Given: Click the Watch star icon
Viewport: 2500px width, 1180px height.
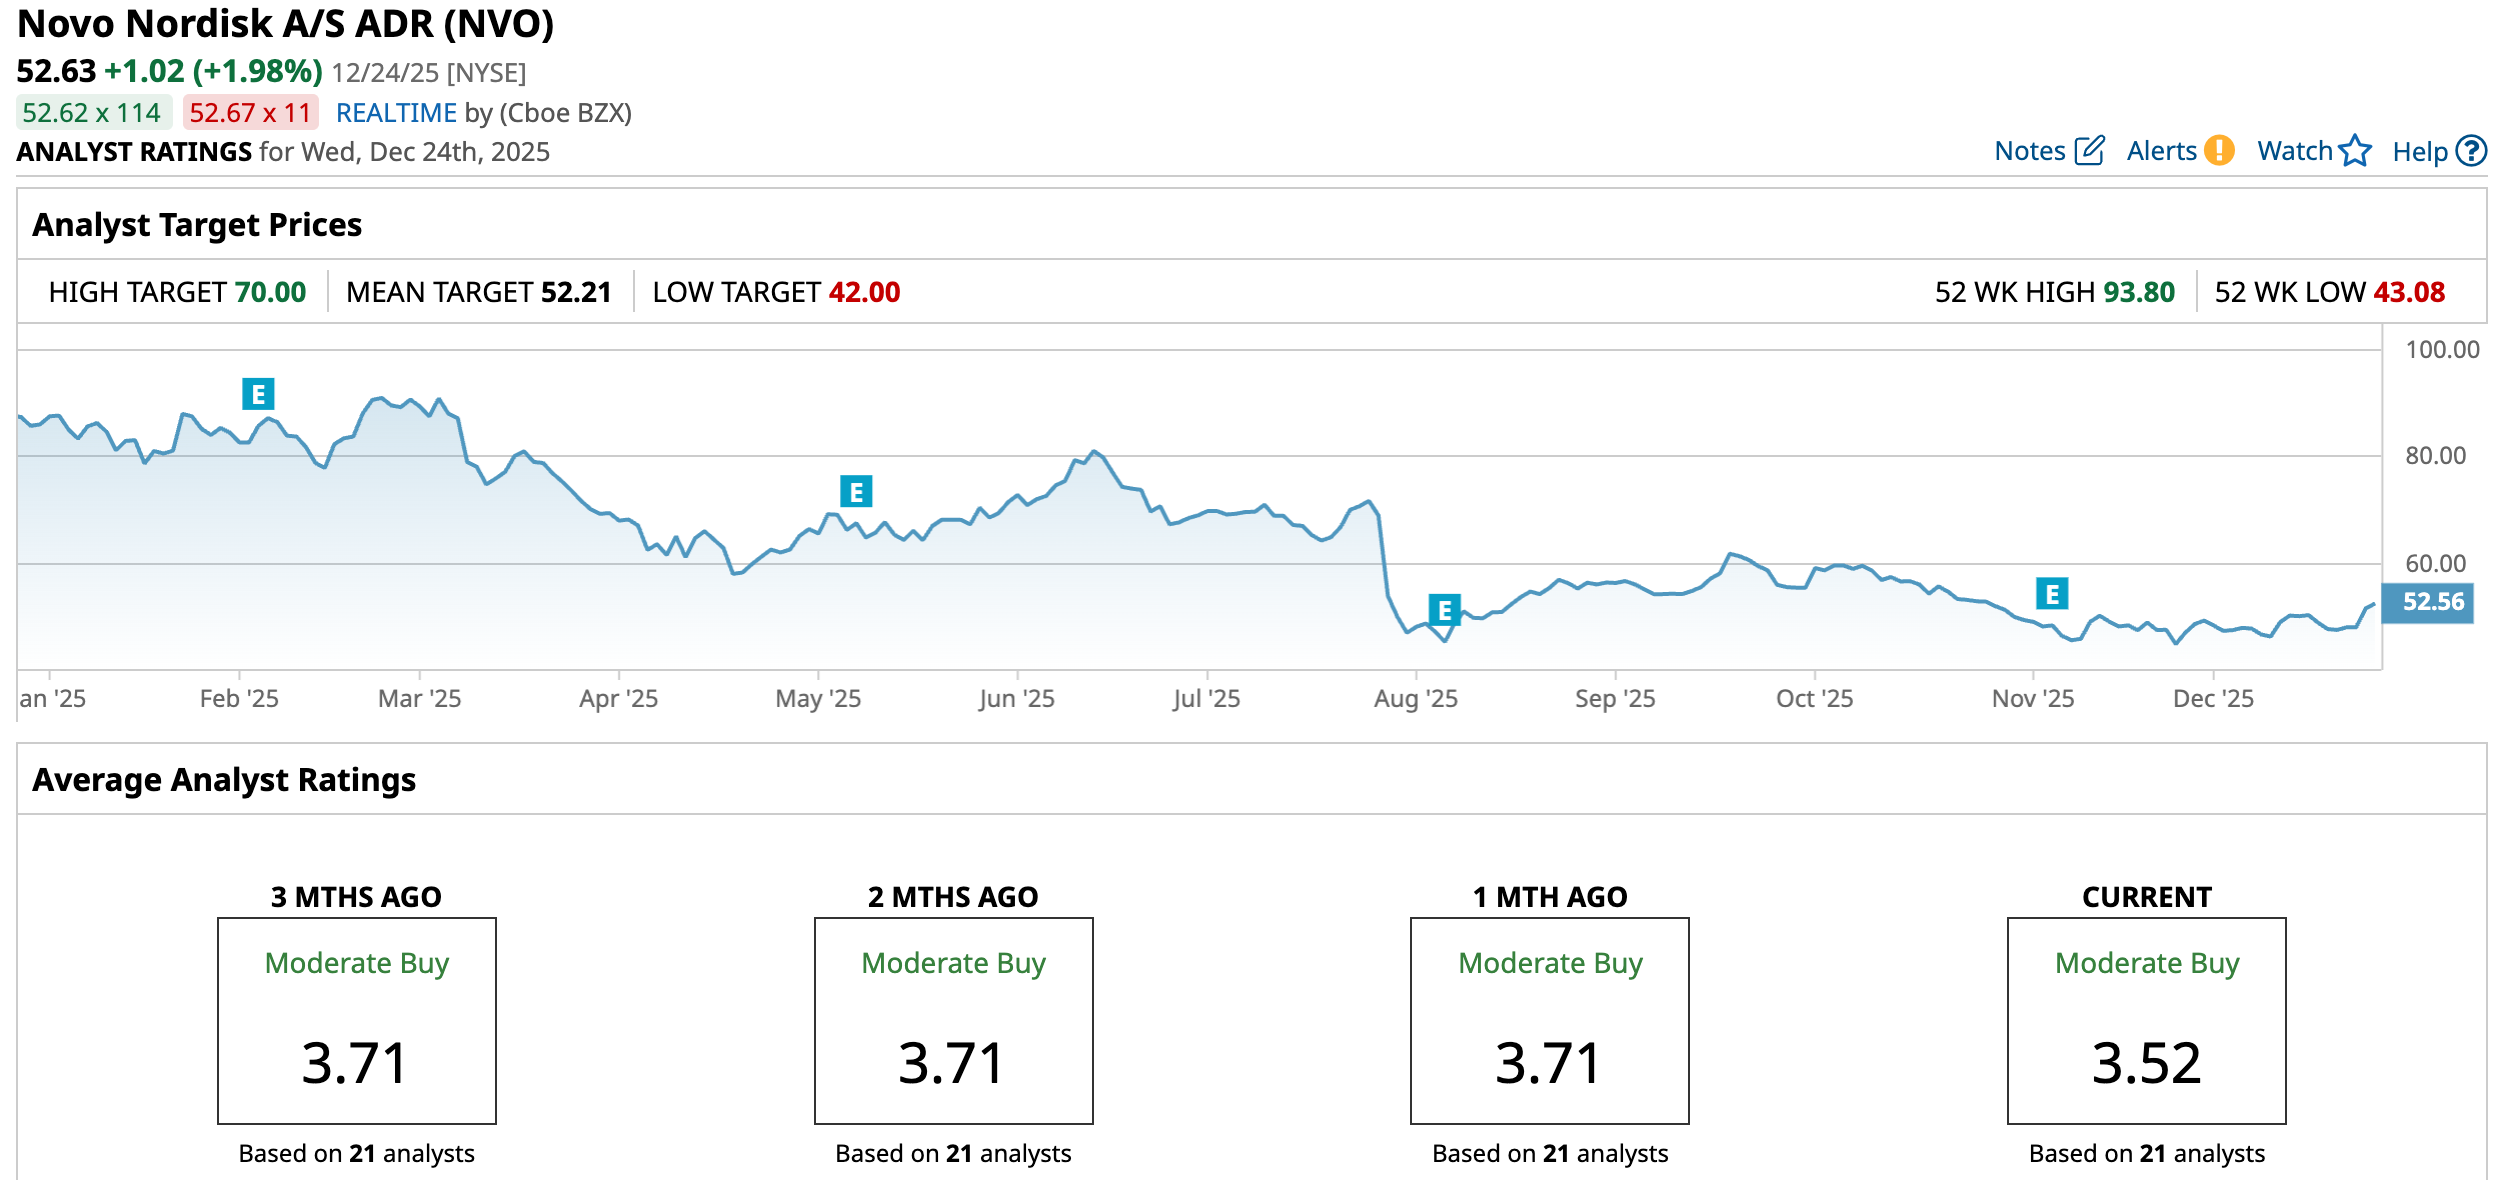Looking at the screenshot, I should pyautogui.click(x=2355, y=151).
